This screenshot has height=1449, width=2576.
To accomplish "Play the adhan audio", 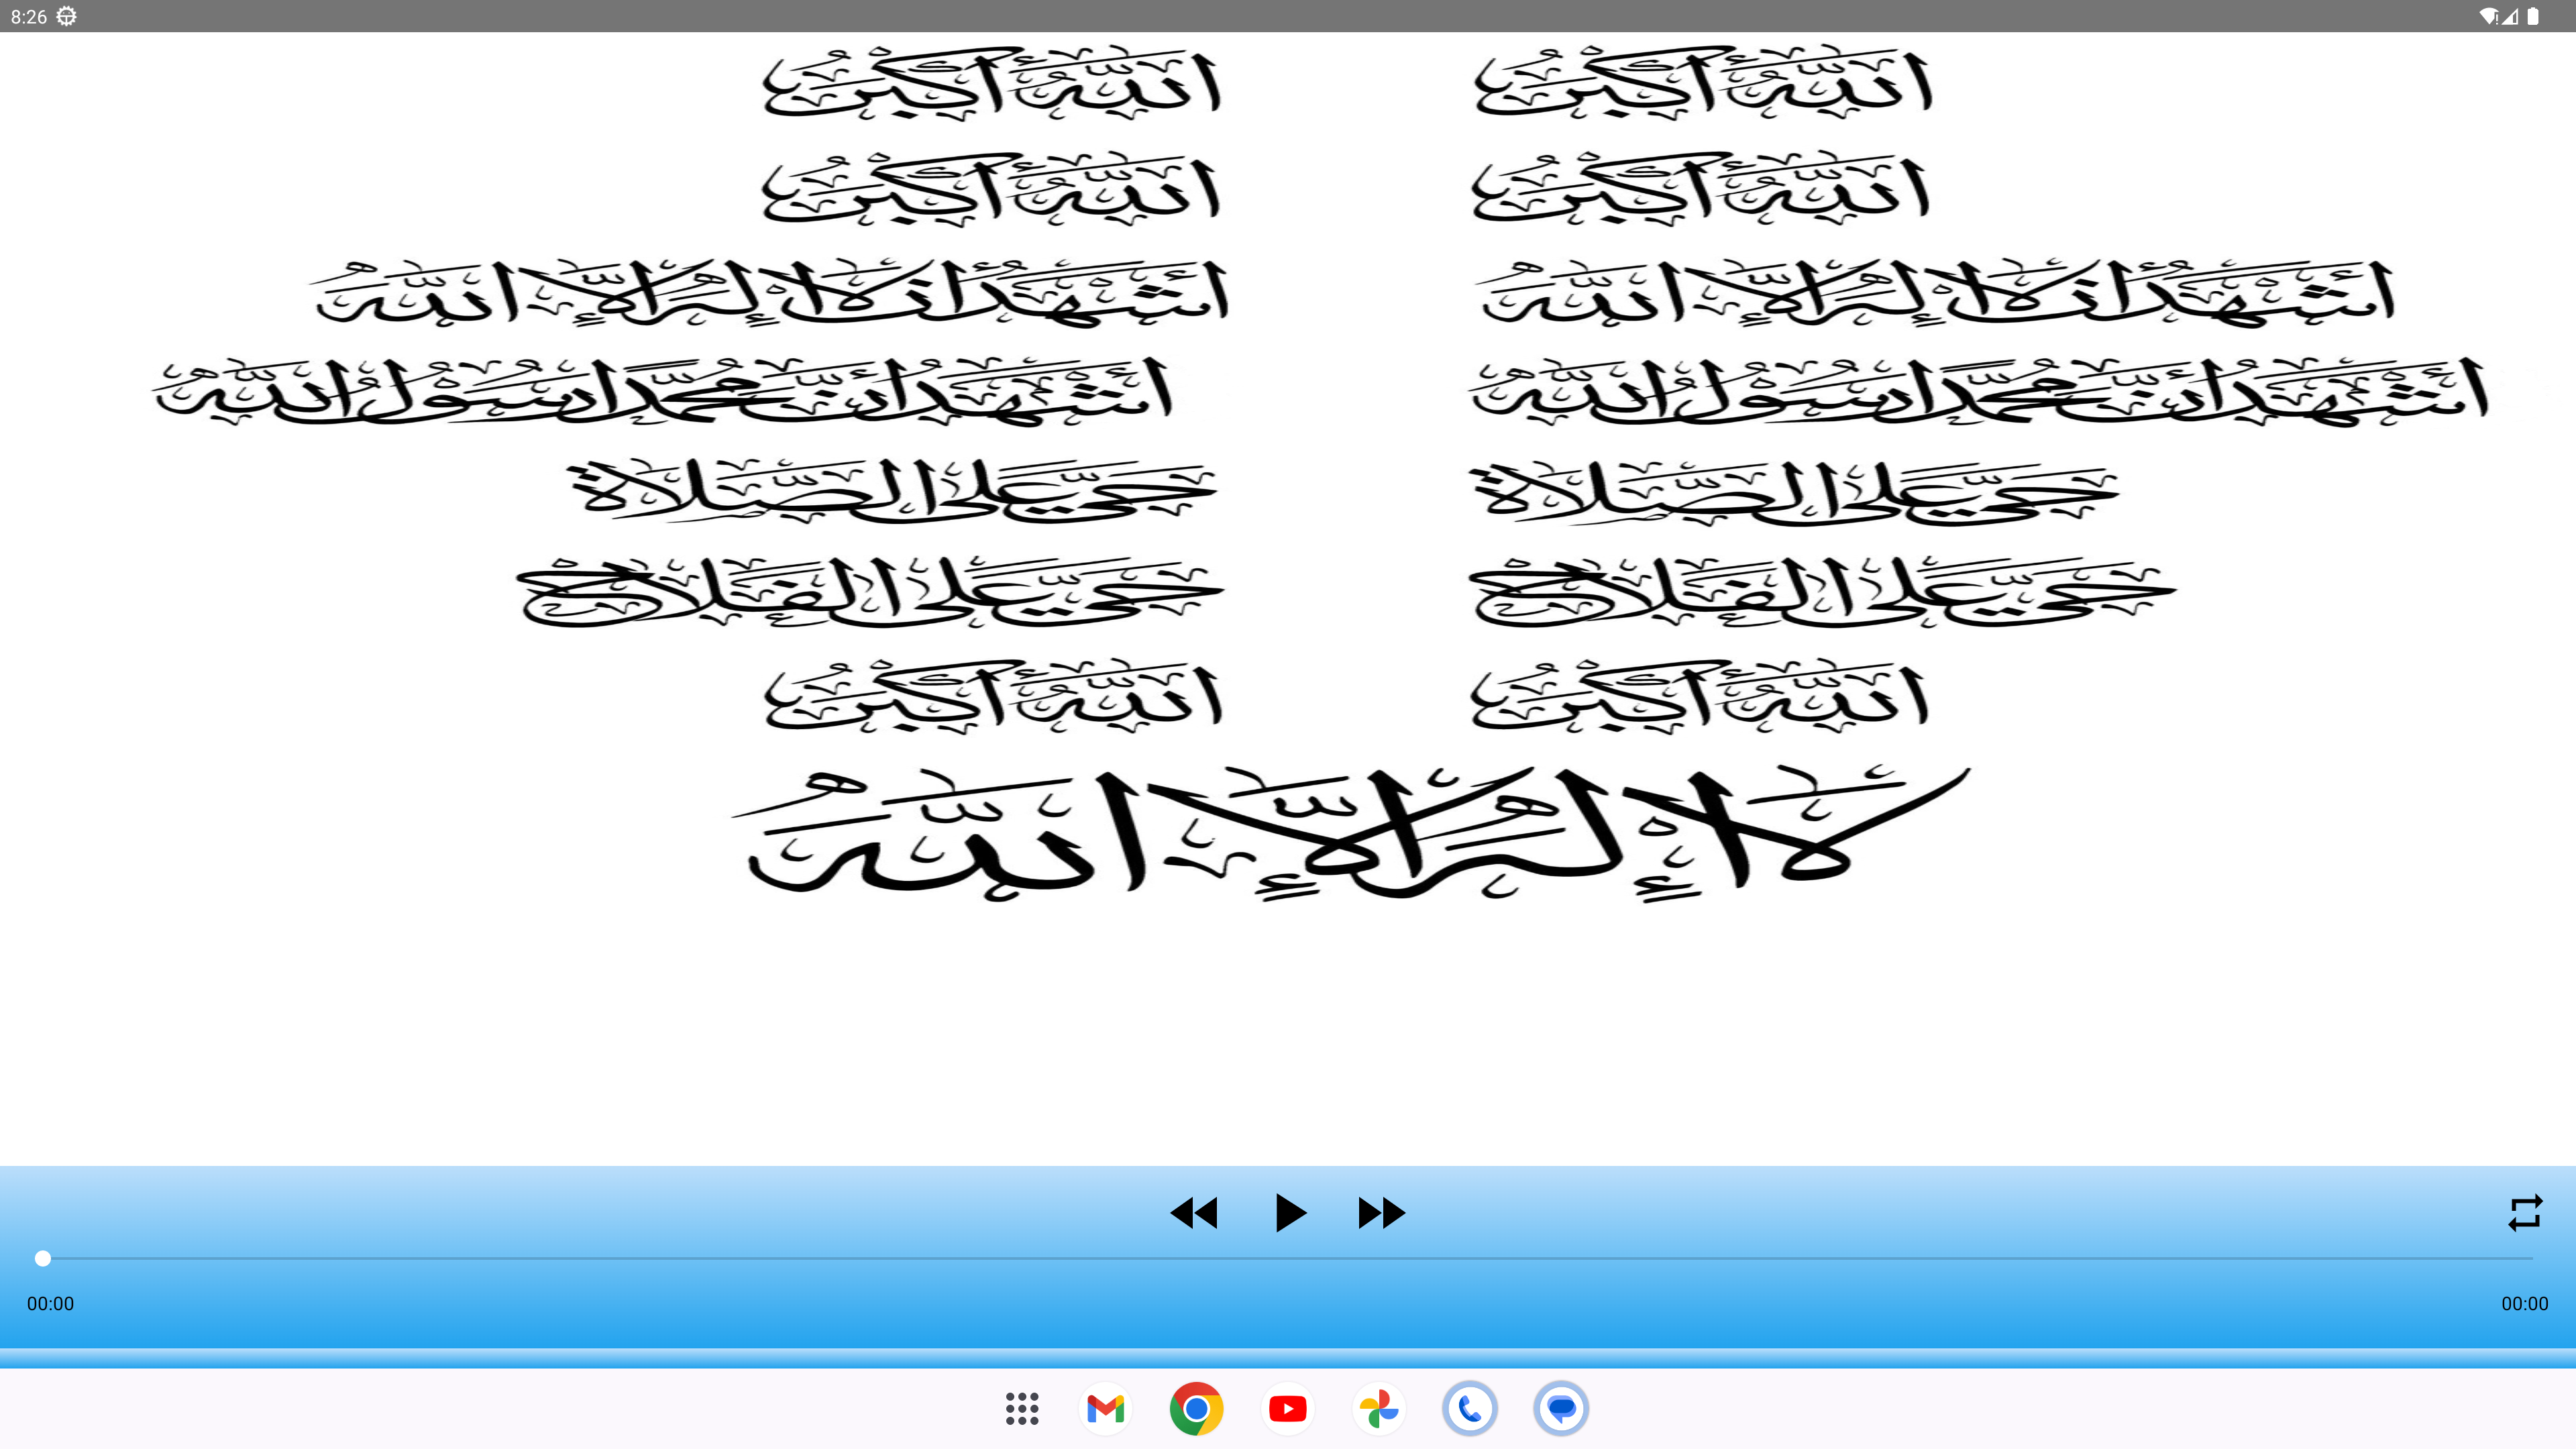I will pyautogui.click(x=1290, y=1213).
